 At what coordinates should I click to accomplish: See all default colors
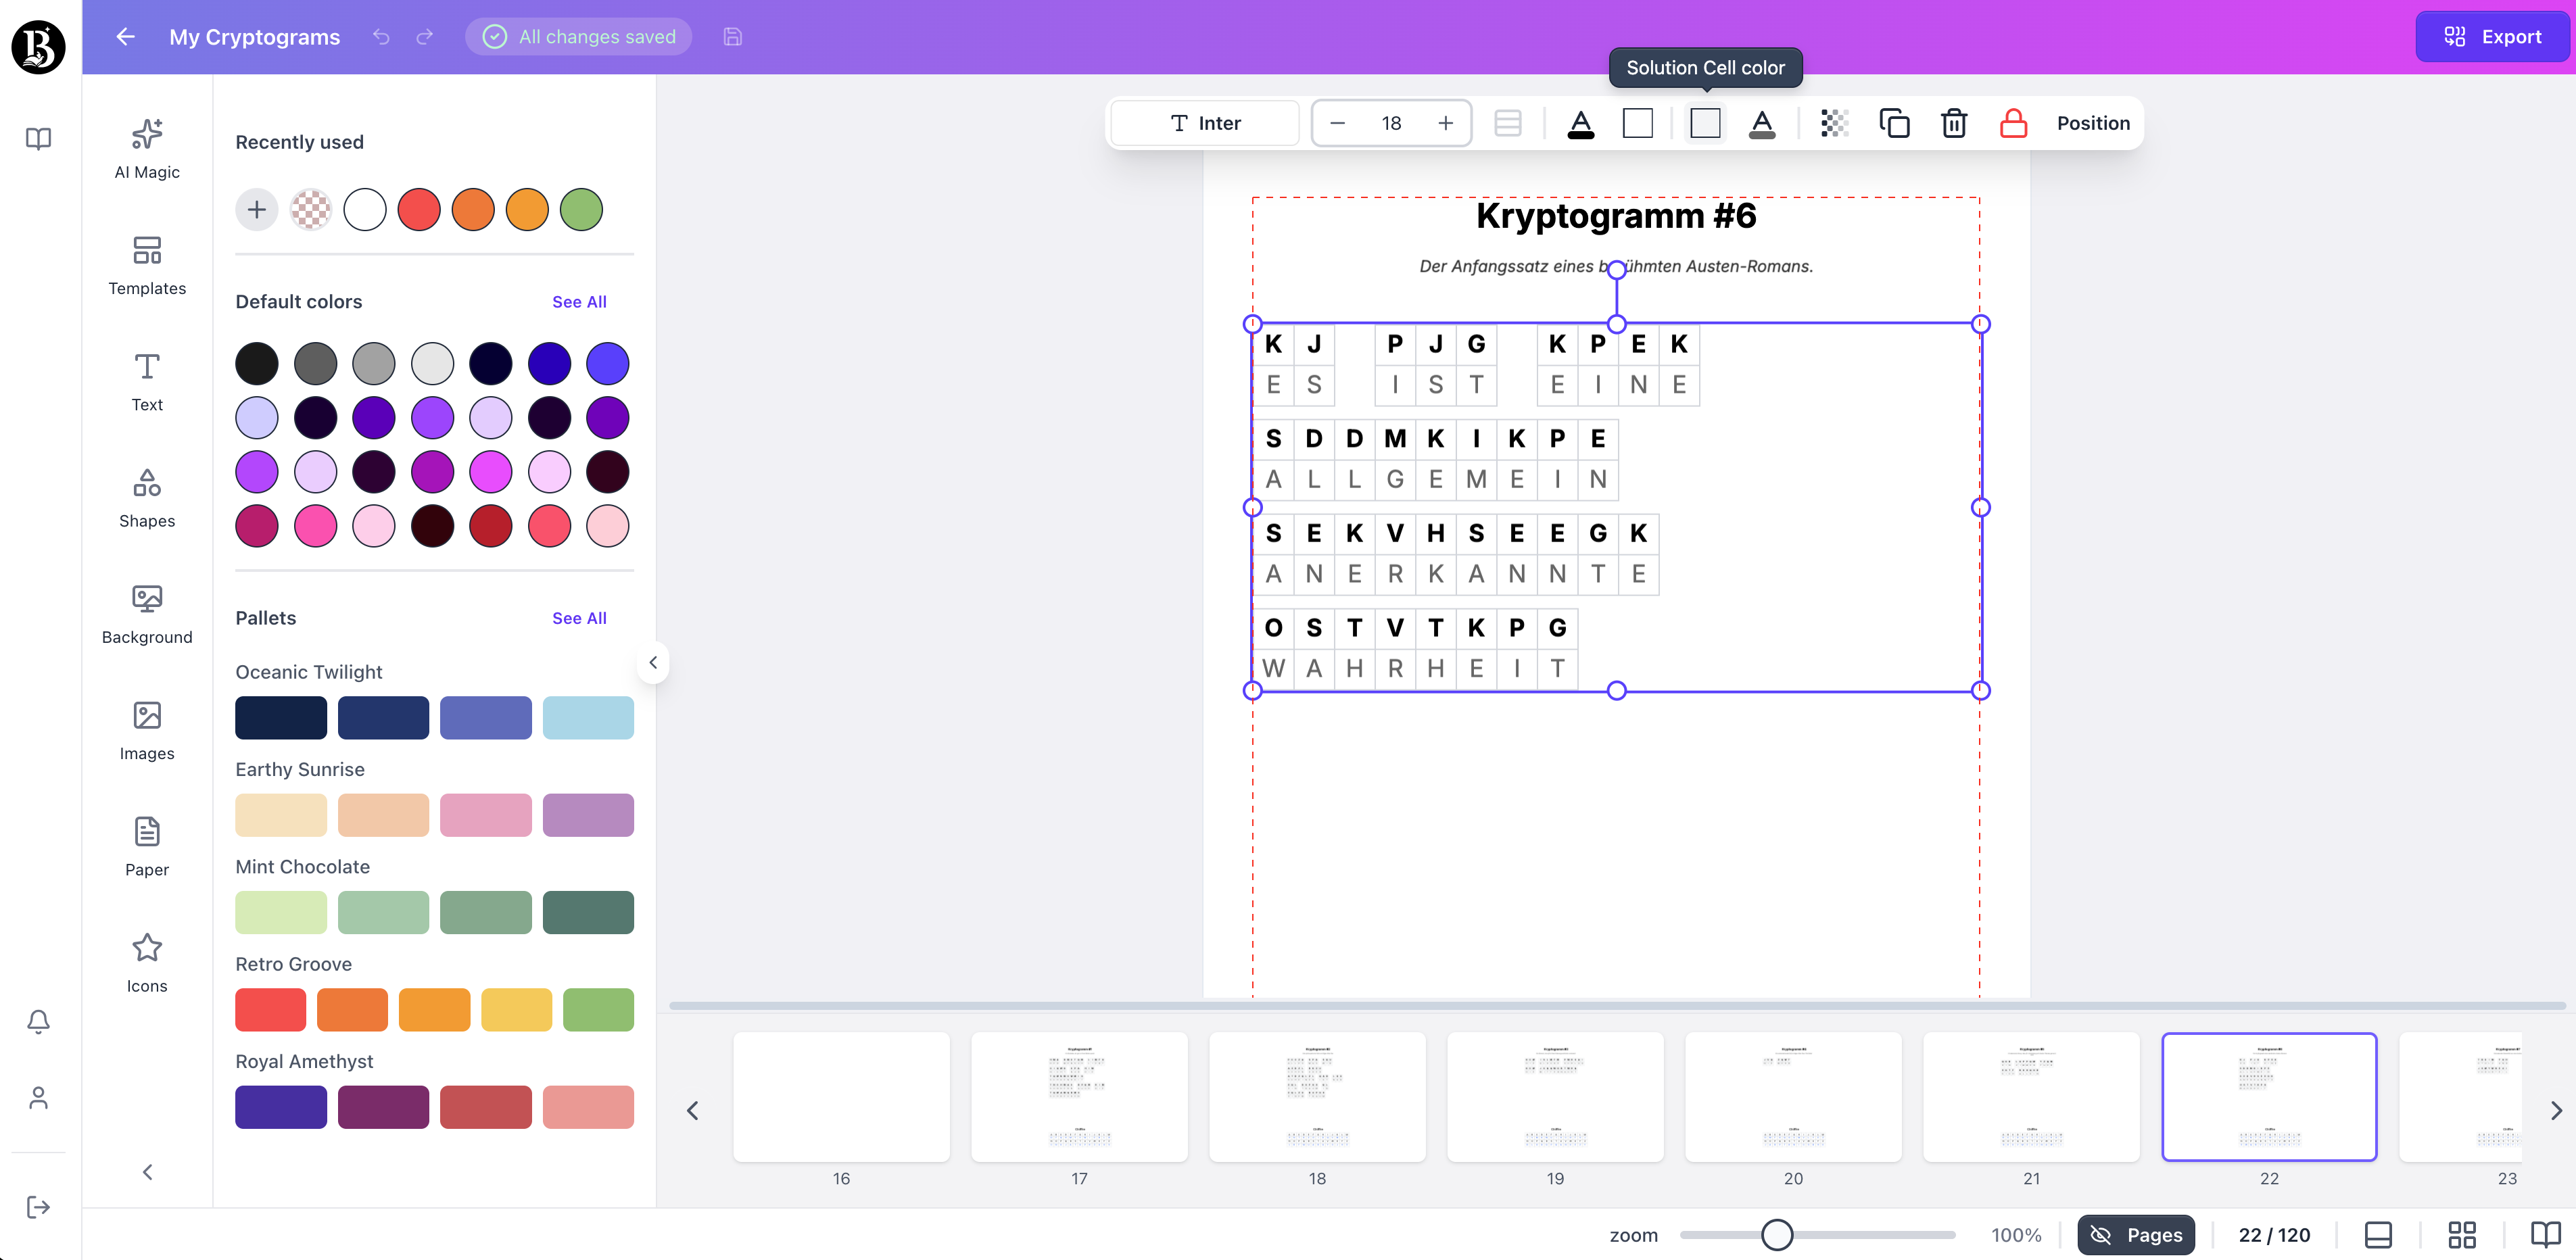(579, 301)
